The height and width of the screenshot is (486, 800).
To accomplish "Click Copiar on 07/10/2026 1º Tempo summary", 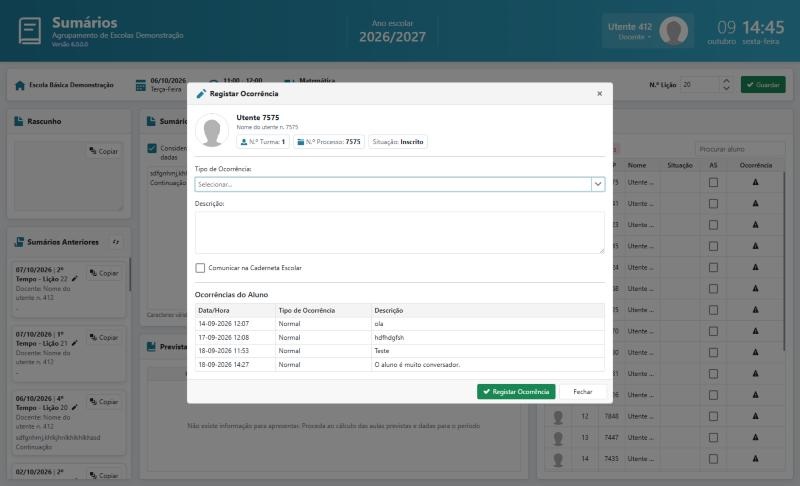I will [104, 338].
